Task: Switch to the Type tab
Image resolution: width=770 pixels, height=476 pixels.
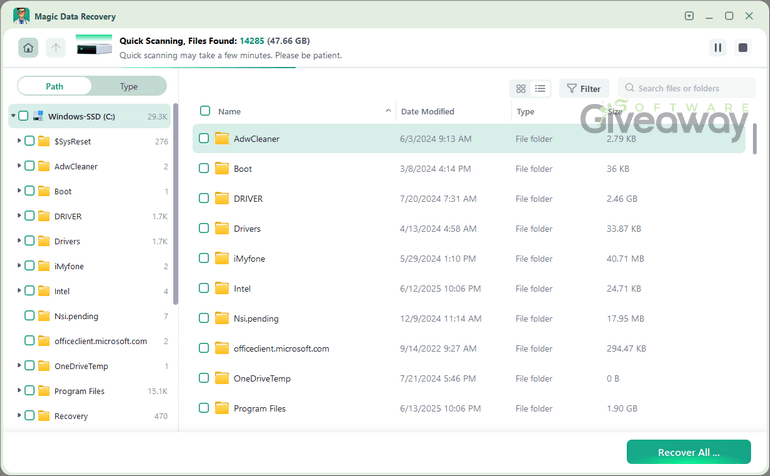Action: (129, 86)
